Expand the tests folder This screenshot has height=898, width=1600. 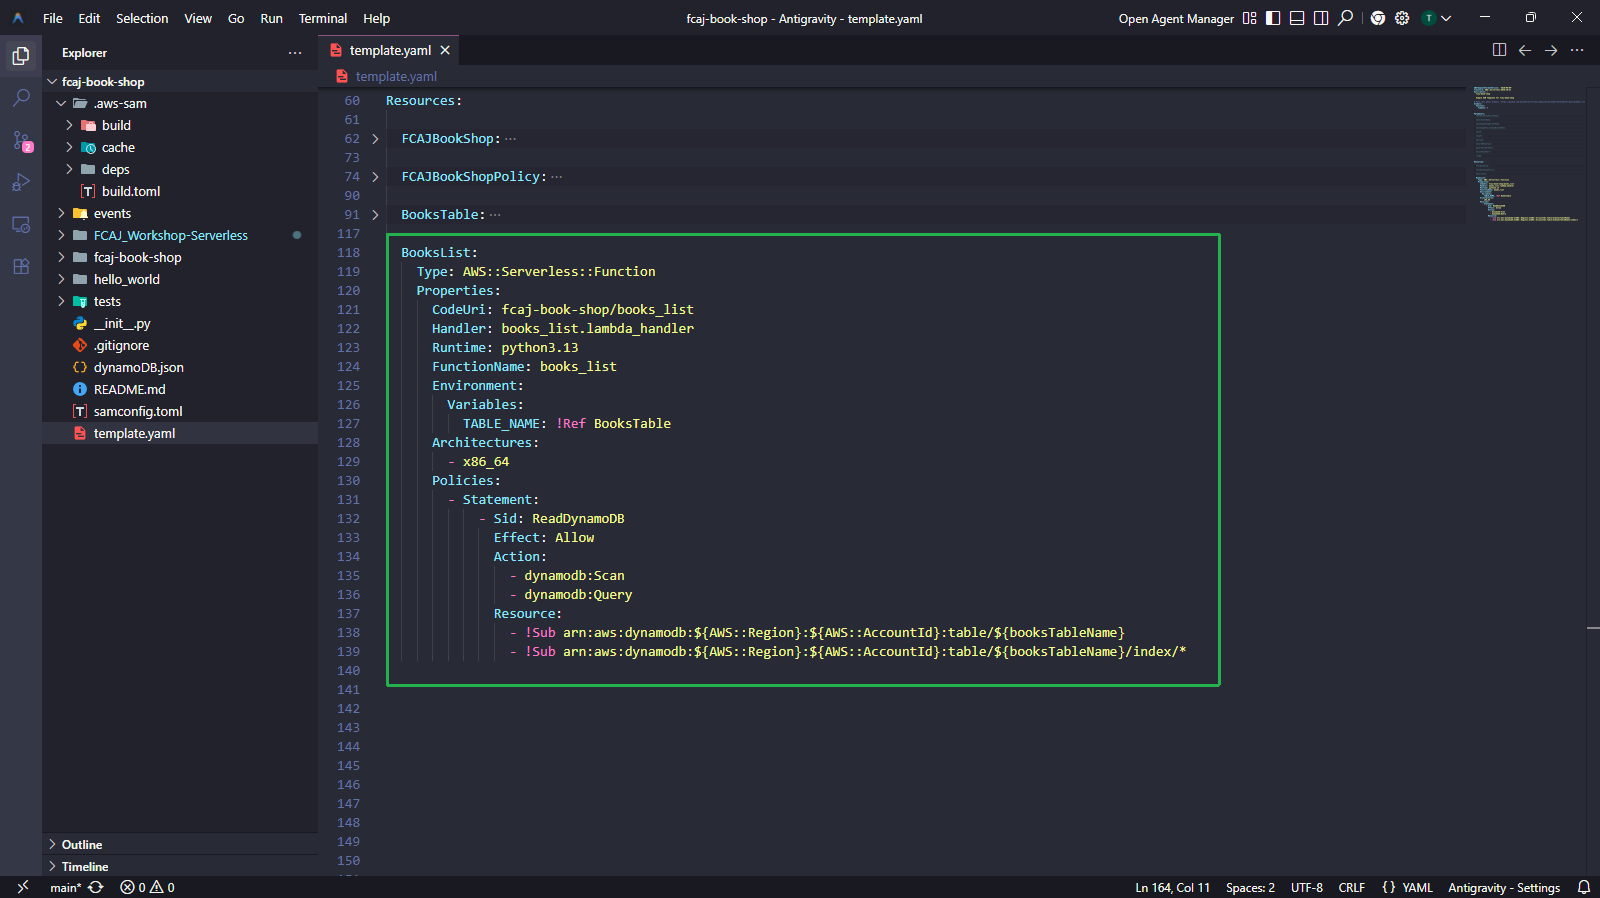60,302
